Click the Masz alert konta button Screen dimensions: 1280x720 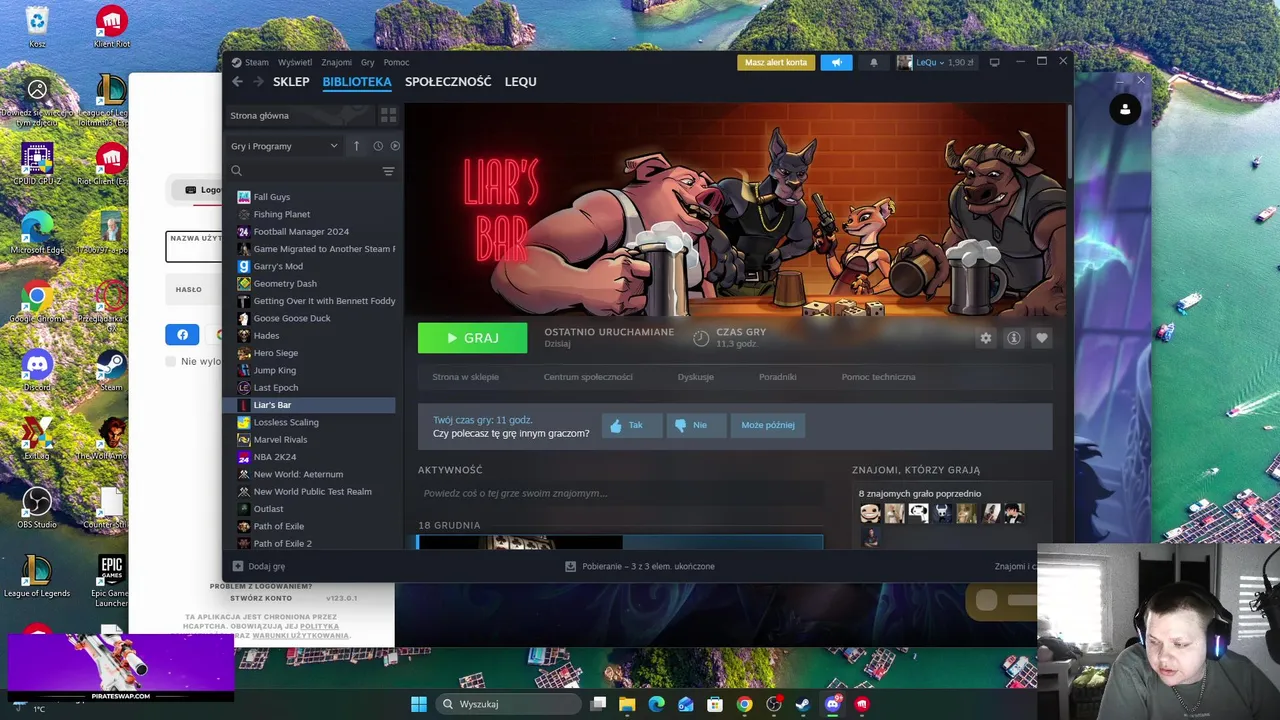pos(776,62)
